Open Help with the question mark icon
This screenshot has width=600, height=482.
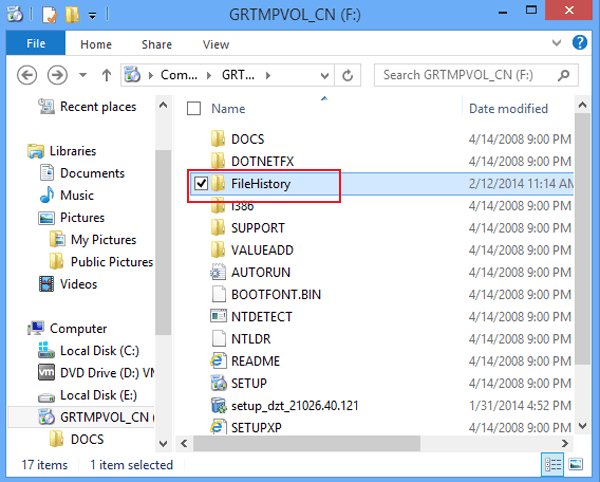point(580,42)
